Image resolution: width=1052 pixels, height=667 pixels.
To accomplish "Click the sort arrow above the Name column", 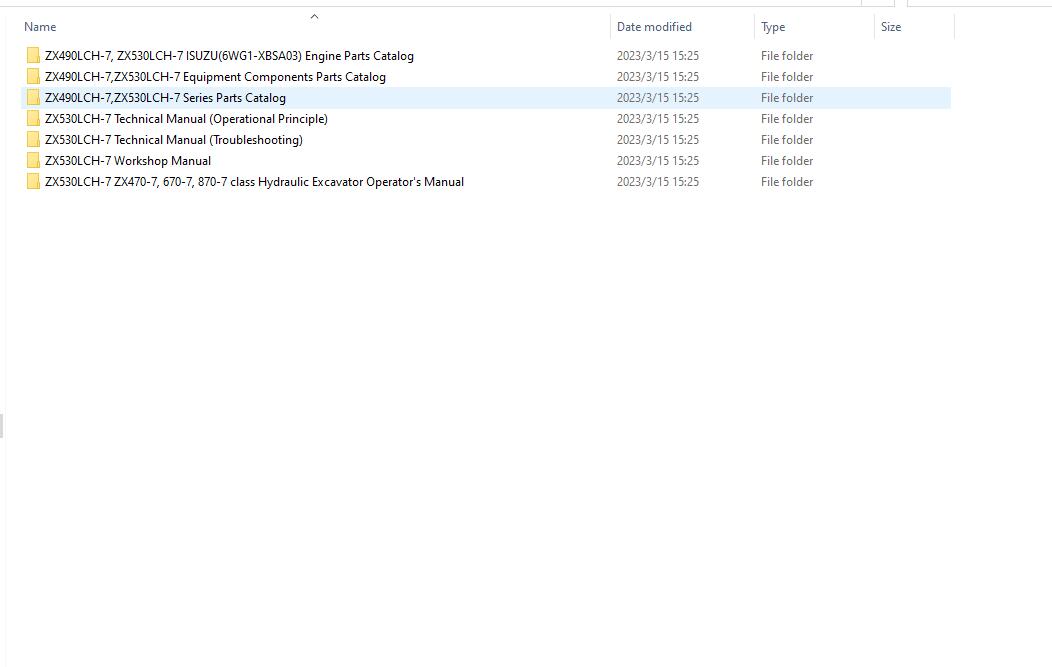I will click(314, 16).
